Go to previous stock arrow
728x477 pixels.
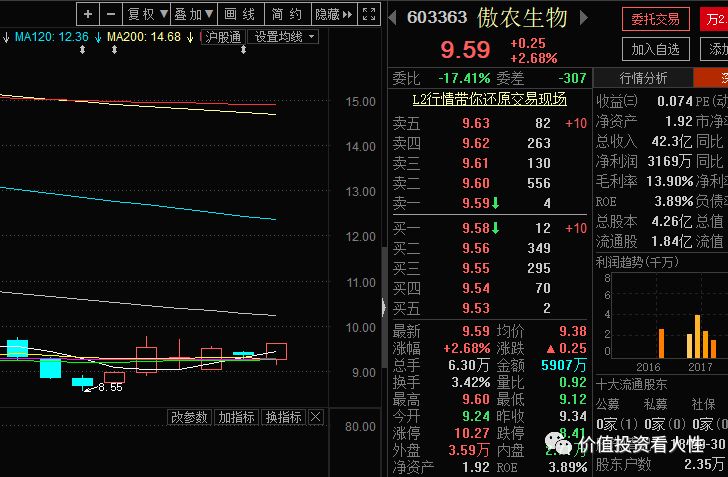[392, 18]
